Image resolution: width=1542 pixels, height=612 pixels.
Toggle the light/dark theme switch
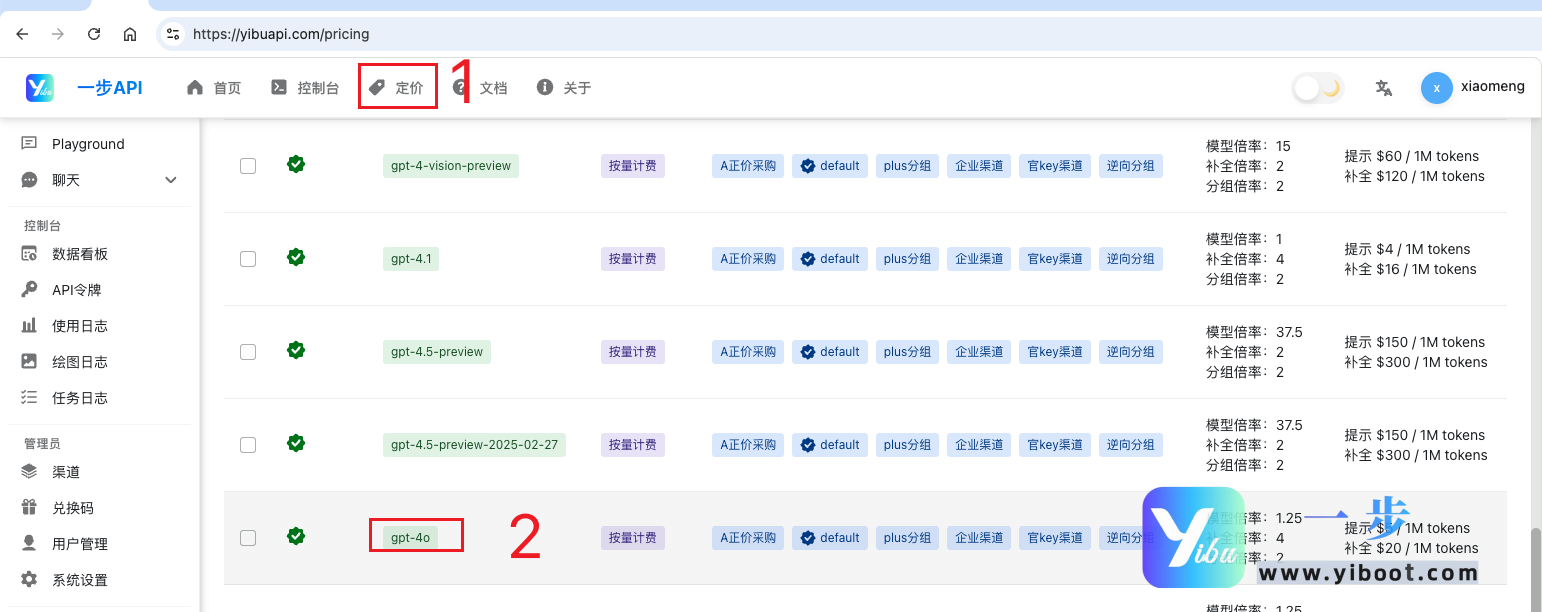(1316, 88)
